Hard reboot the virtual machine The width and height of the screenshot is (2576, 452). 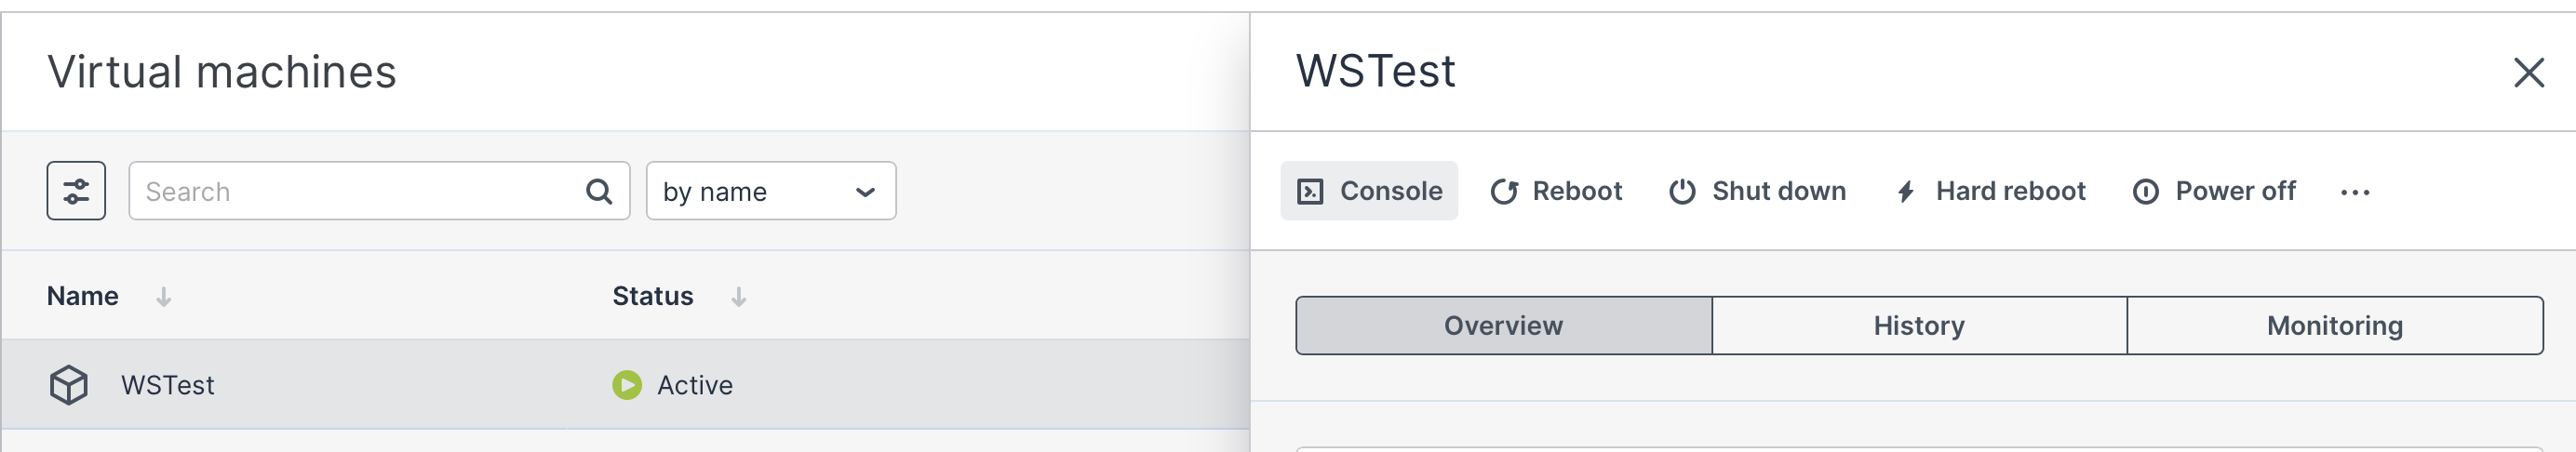tap(1990, 191)
